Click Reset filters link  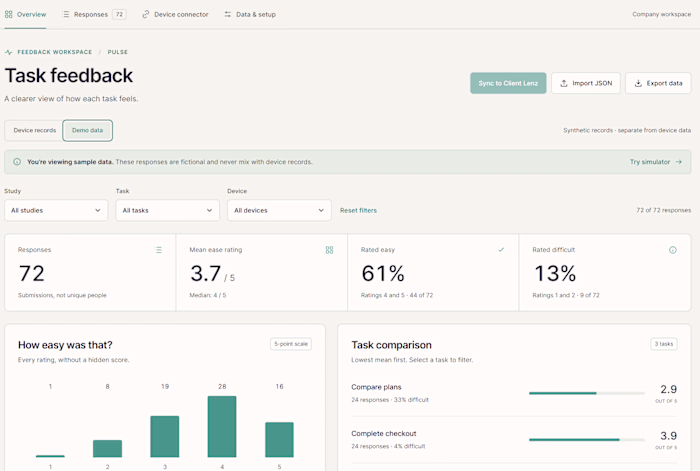358,210
